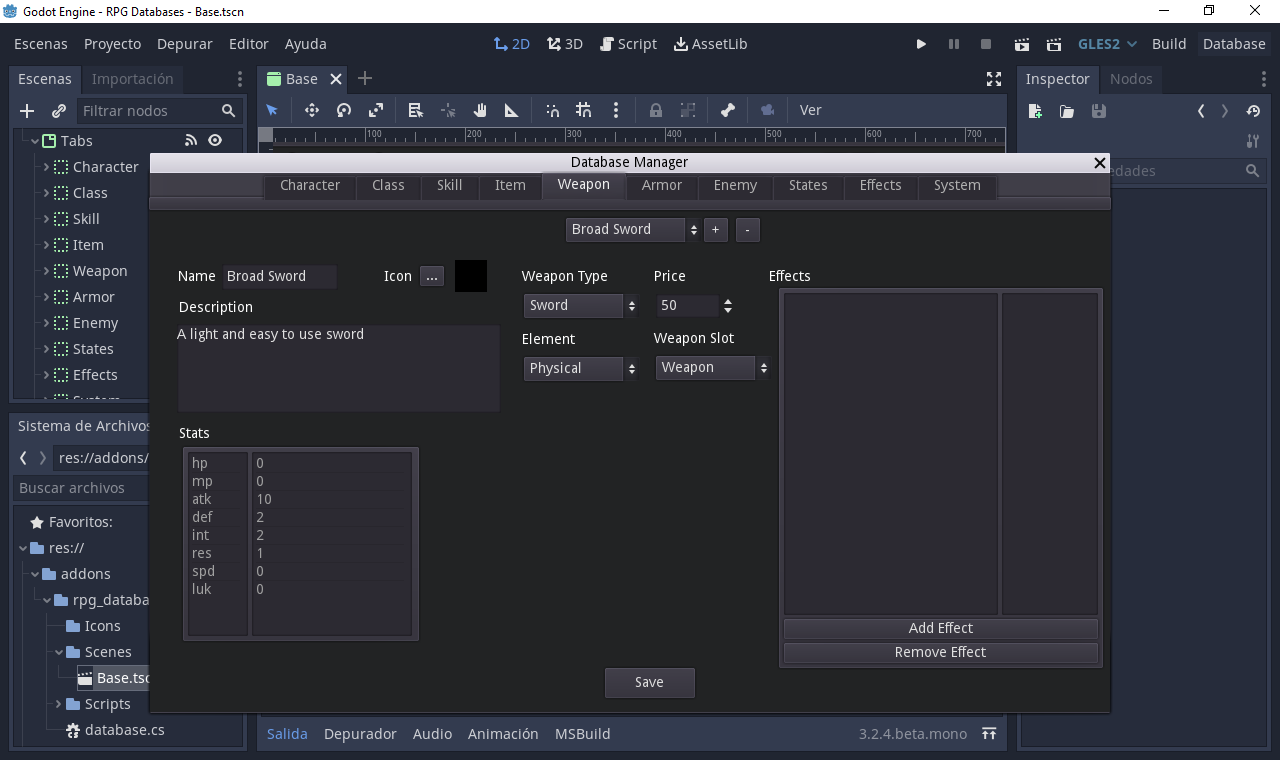This screenshot has width=1280, height=760.
Task: Select the arrow Select Mode tool
Action: coord(272,110)
